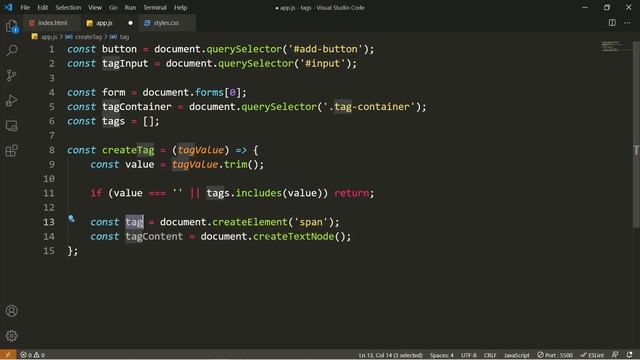The image size is (640, 360).
Task: Open the Search view in activity bar
Action: [11, 51]
